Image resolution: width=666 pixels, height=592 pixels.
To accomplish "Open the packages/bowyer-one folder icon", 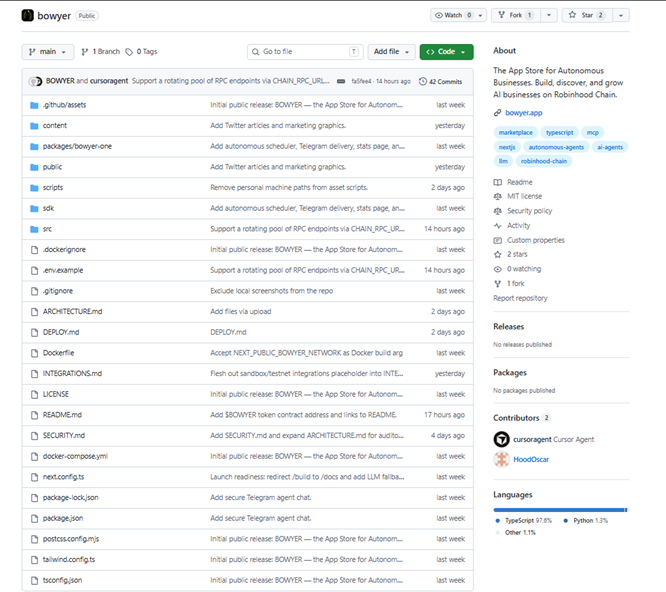I will pos(34,147).
